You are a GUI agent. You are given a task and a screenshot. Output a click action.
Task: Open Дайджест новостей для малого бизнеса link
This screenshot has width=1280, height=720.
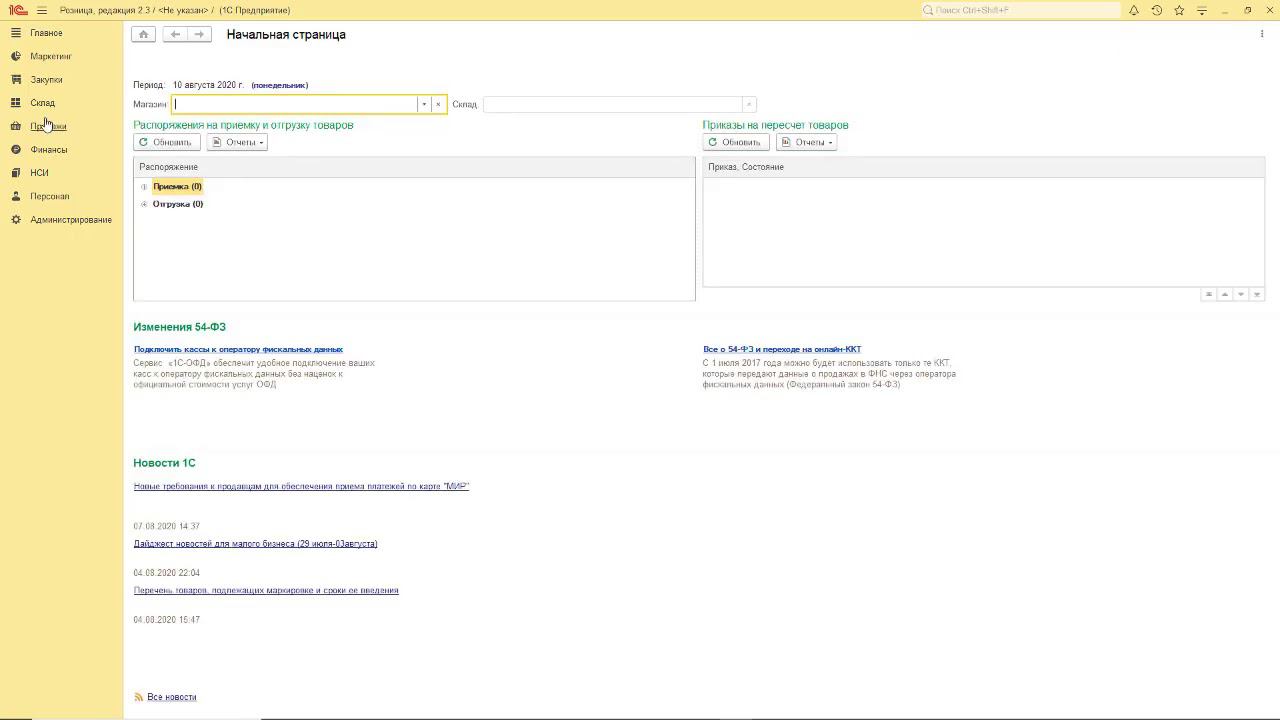pos(255,544)
